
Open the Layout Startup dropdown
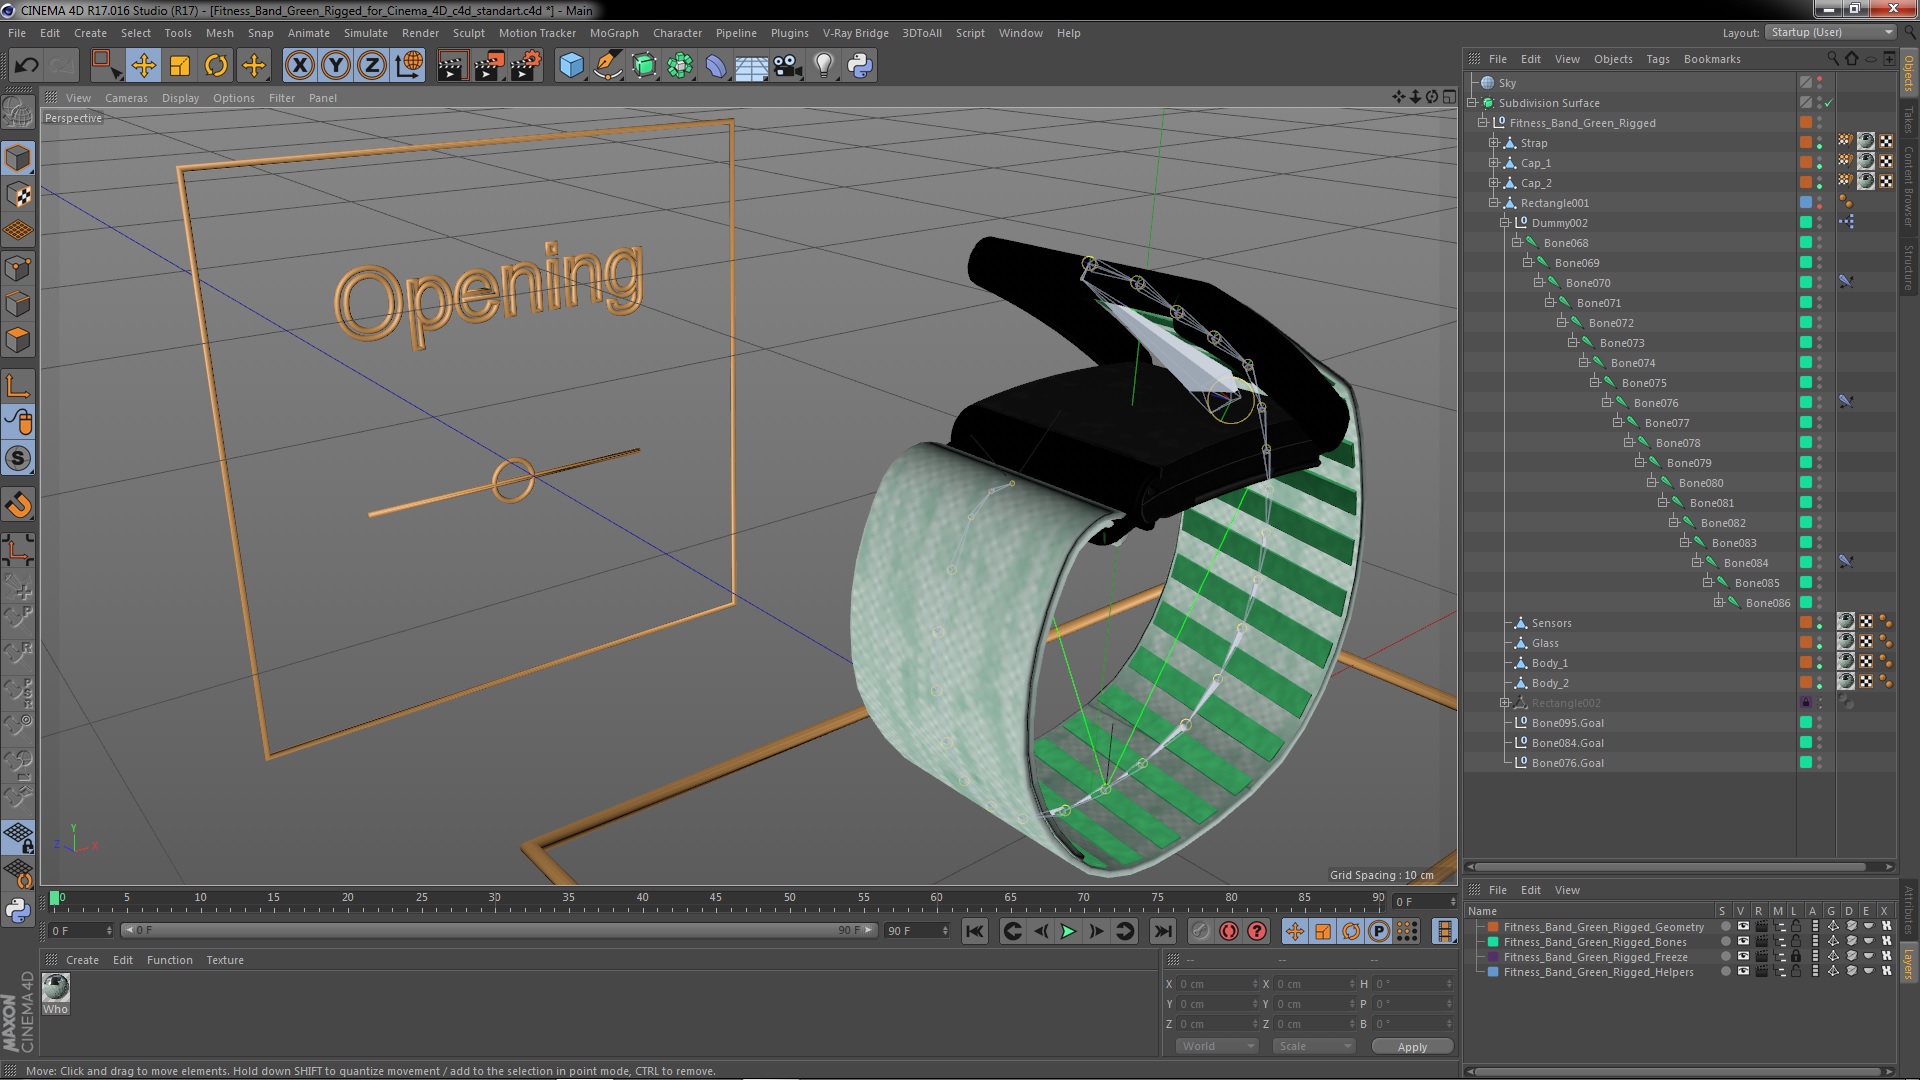click(x=1830, y=32)
